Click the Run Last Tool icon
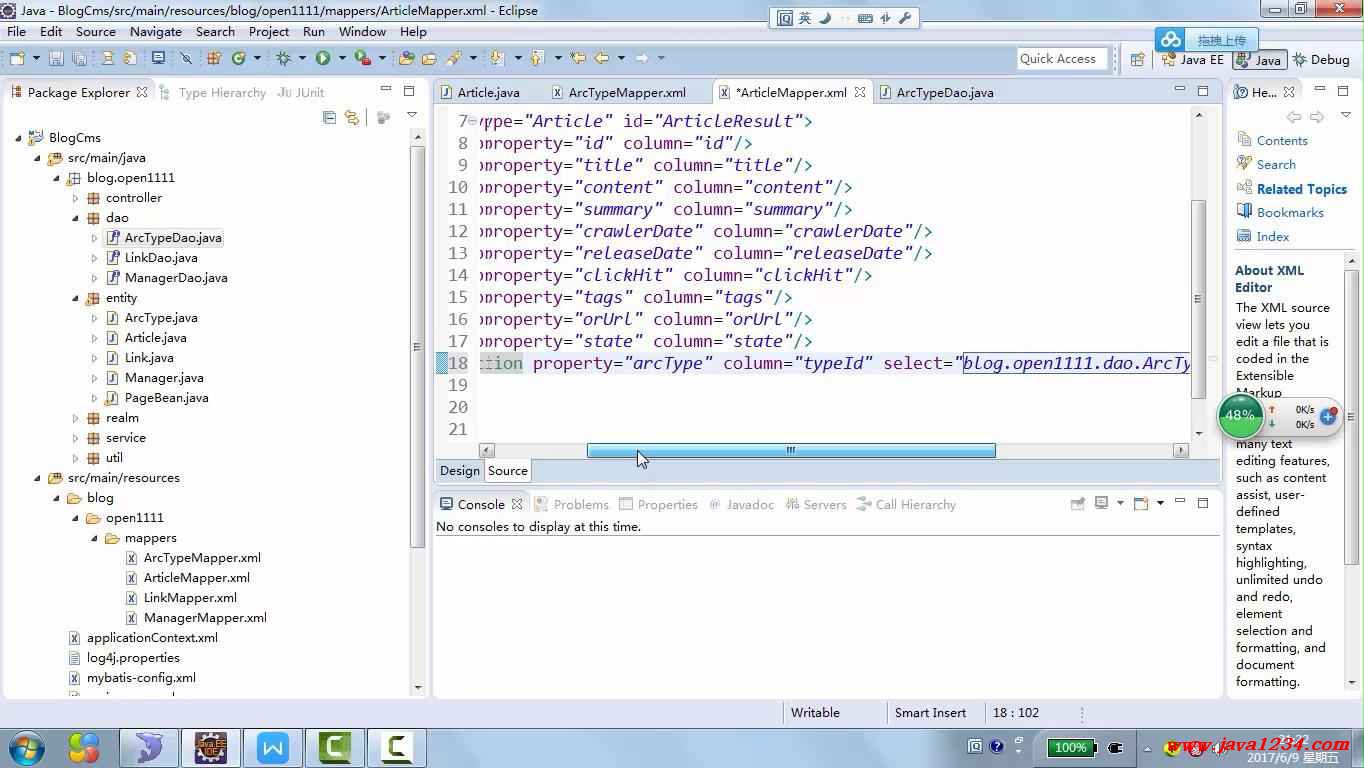Image resolution: width=1364 pixels, height=768 pixels. [x=363, y=59]
